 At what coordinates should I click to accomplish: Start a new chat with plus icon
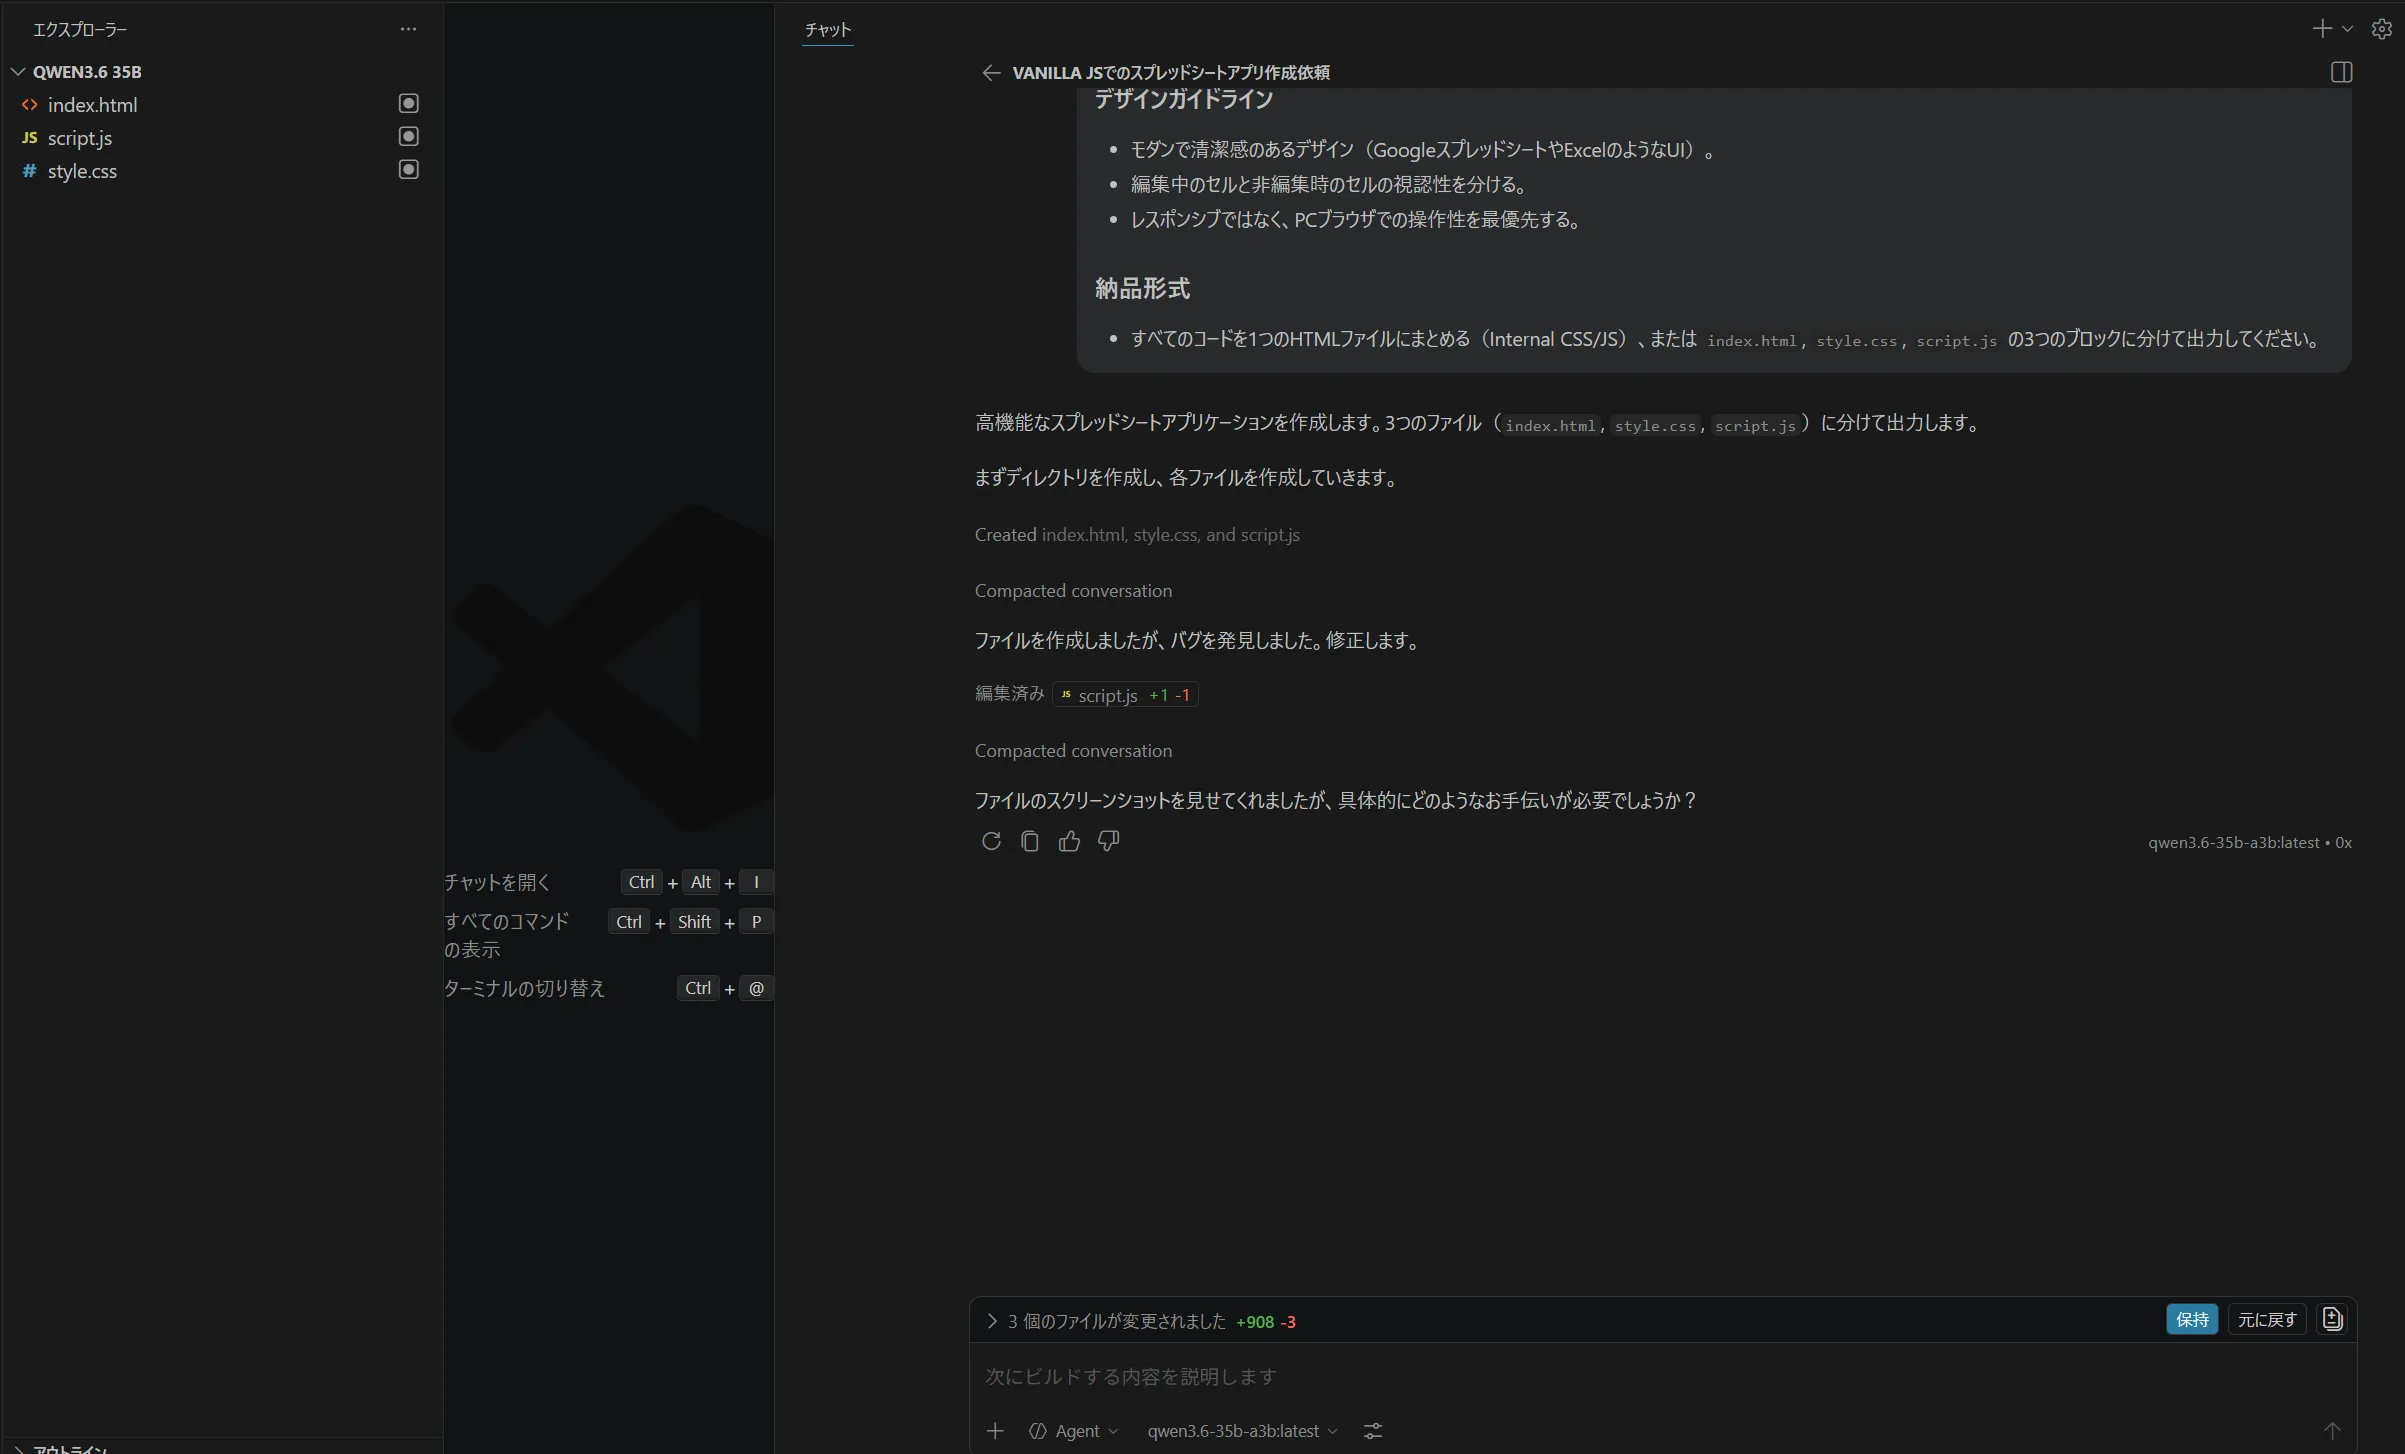[2321, 29]
